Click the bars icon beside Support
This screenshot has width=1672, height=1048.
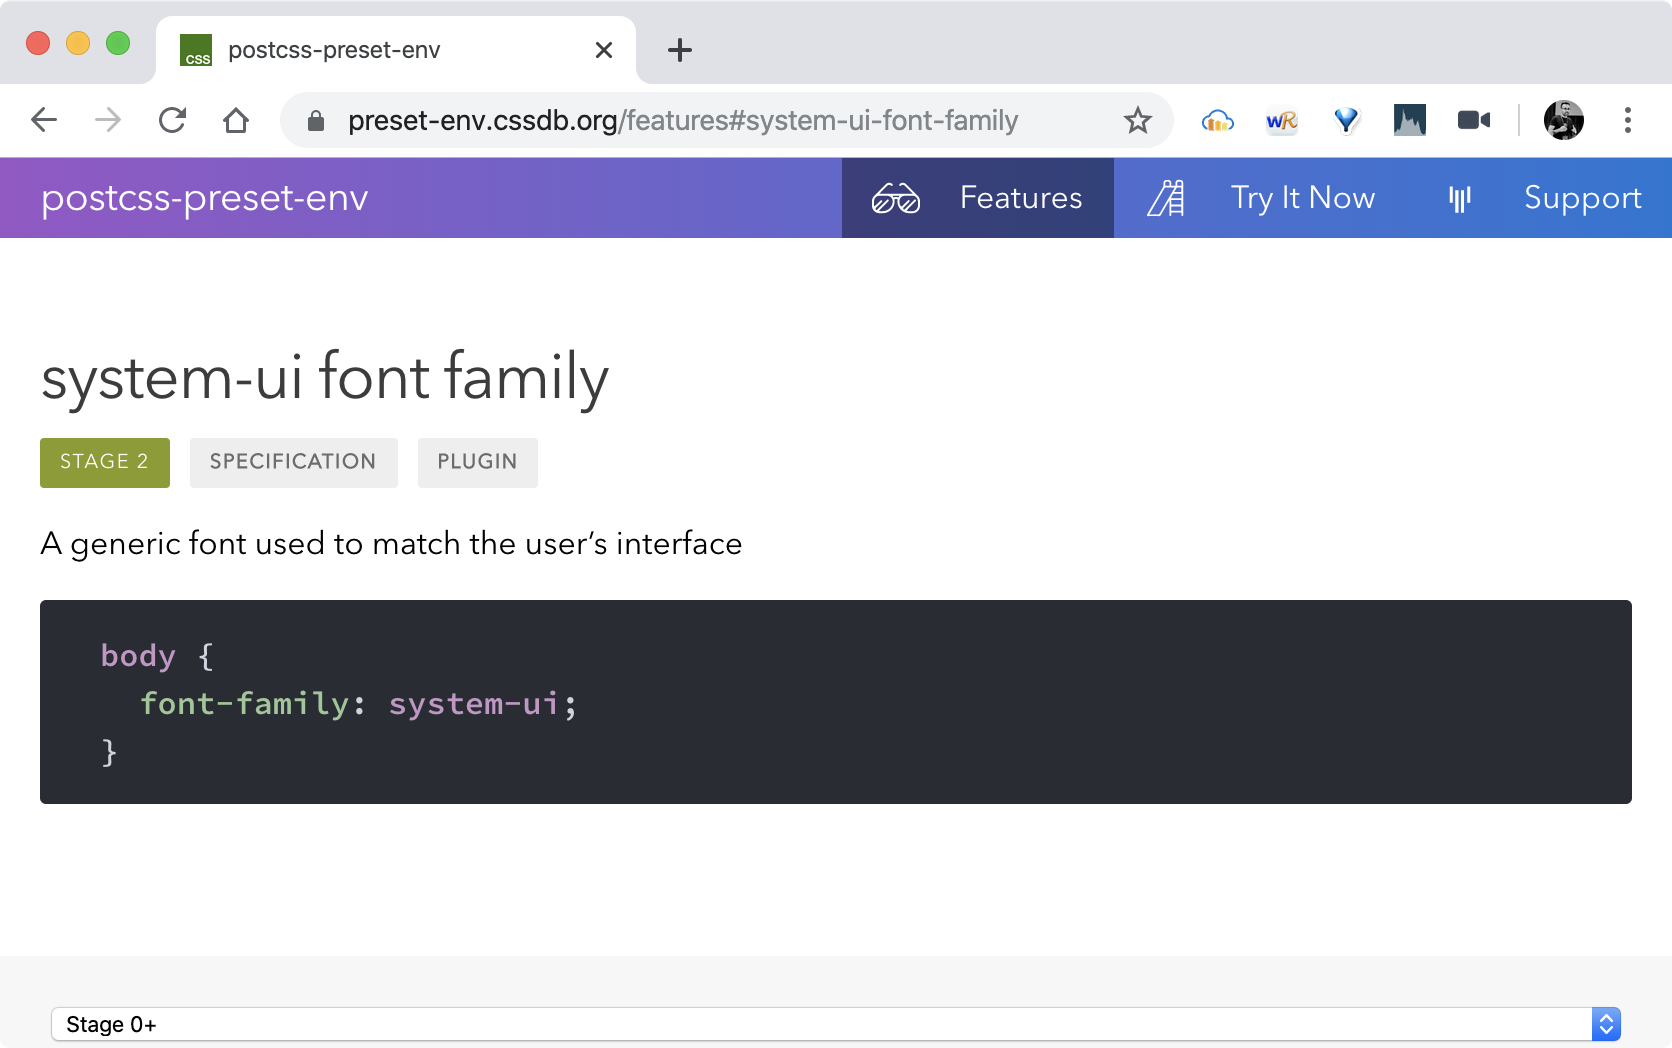click(x=1460, y=198)
